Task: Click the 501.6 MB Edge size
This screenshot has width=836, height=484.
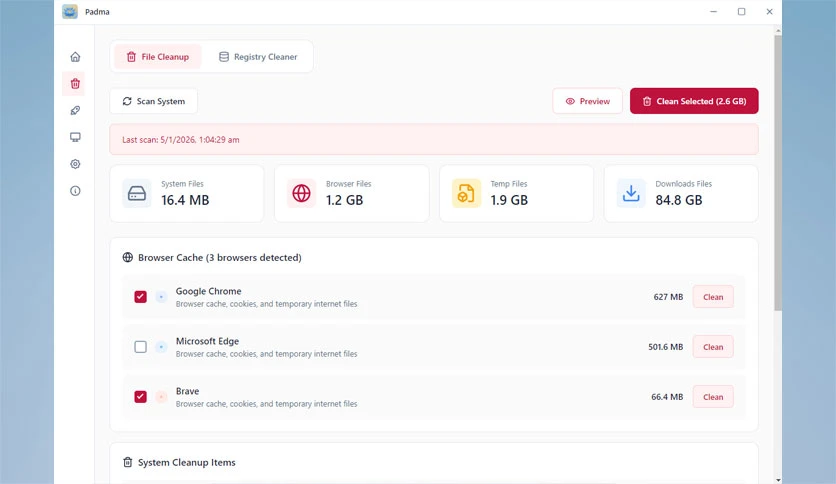Action: pyautogui.click(x=665, y=347)
